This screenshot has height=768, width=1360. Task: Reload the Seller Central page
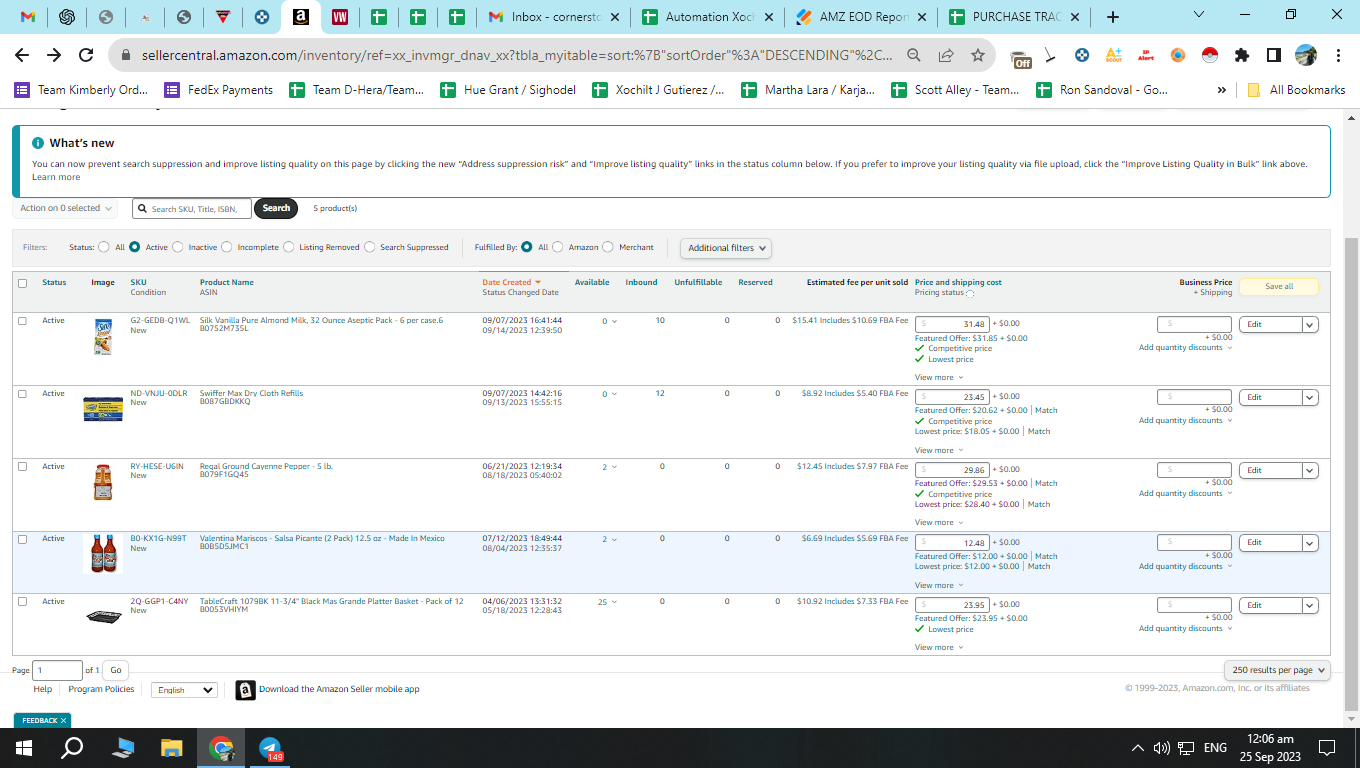tap(86, 56)
